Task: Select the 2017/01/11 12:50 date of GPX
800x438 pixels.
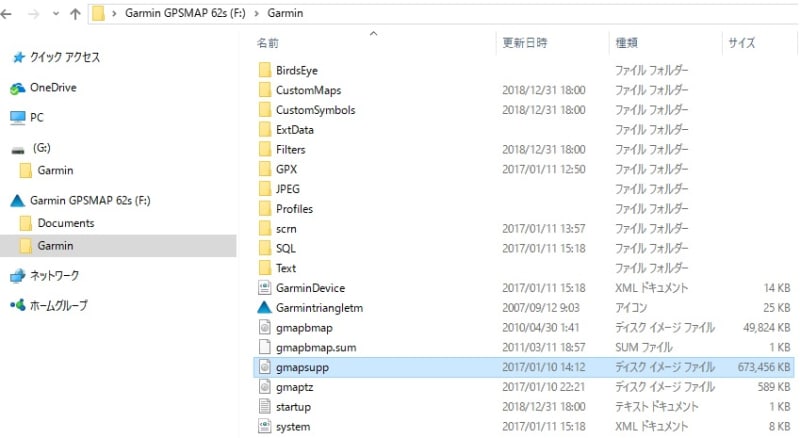Action: click(543, 169)
